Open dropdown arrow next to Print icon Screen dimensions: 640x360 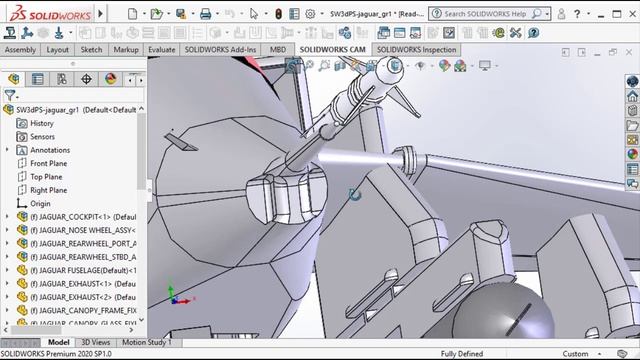[x=217, y=14]
